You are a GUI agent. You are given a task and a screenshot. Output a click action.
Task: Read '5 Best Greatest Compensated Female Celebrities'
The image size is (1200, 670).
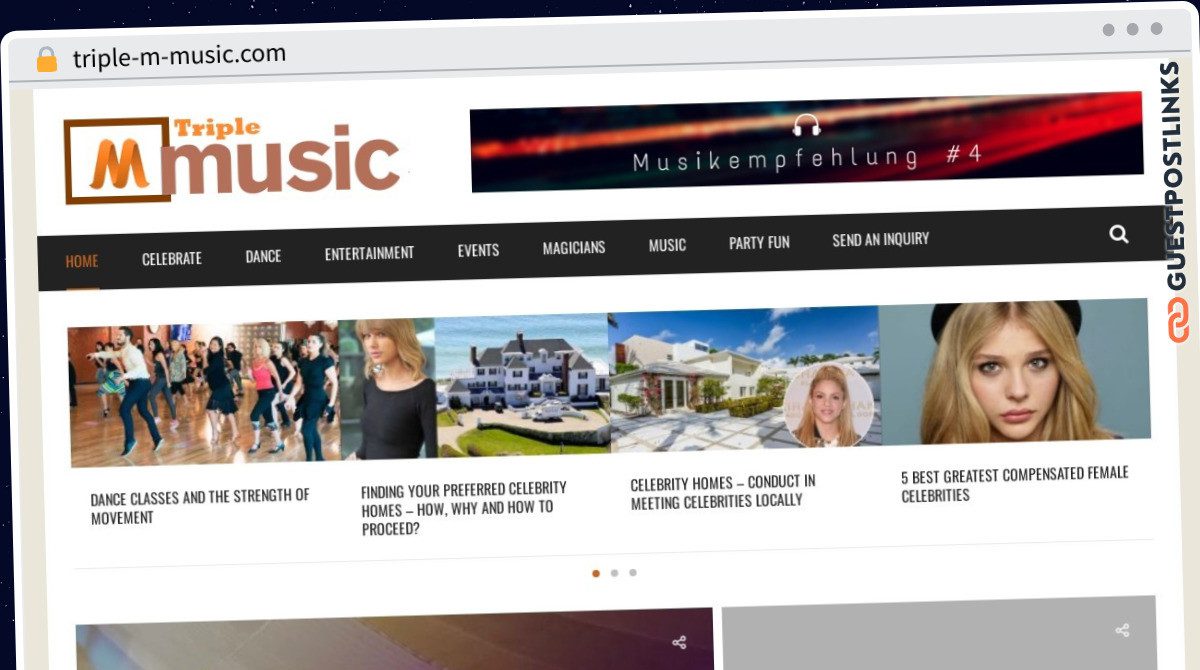(x=1015, y=484)
